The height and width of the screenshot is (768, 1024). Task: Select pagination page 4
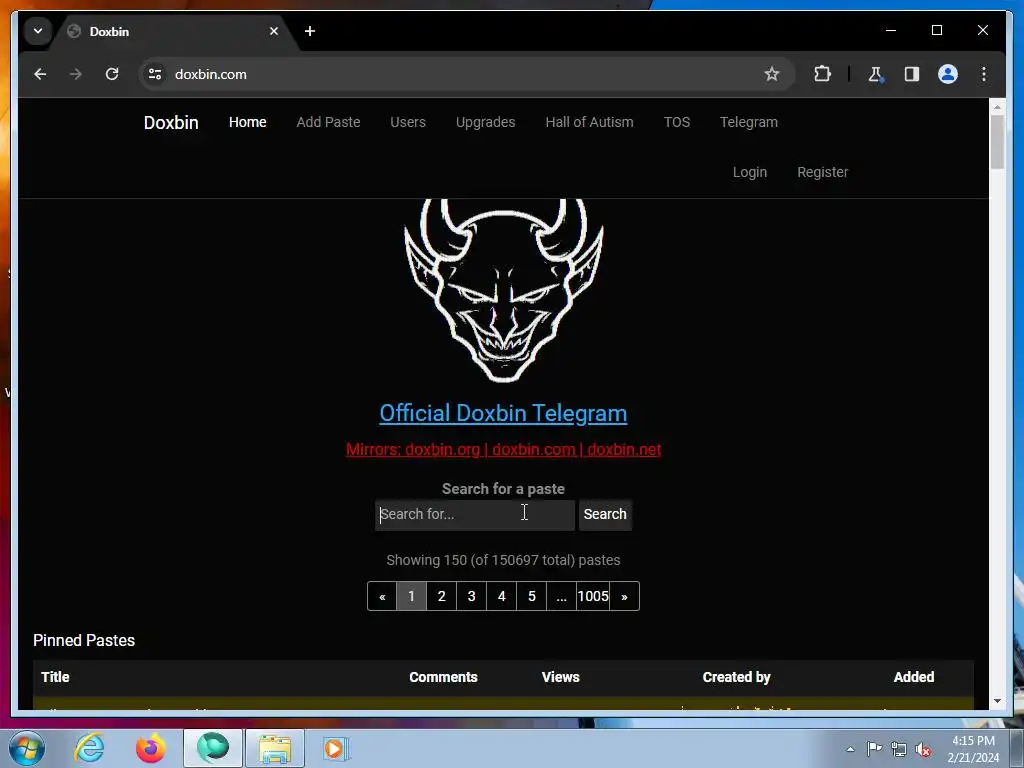tap(502, 596)
